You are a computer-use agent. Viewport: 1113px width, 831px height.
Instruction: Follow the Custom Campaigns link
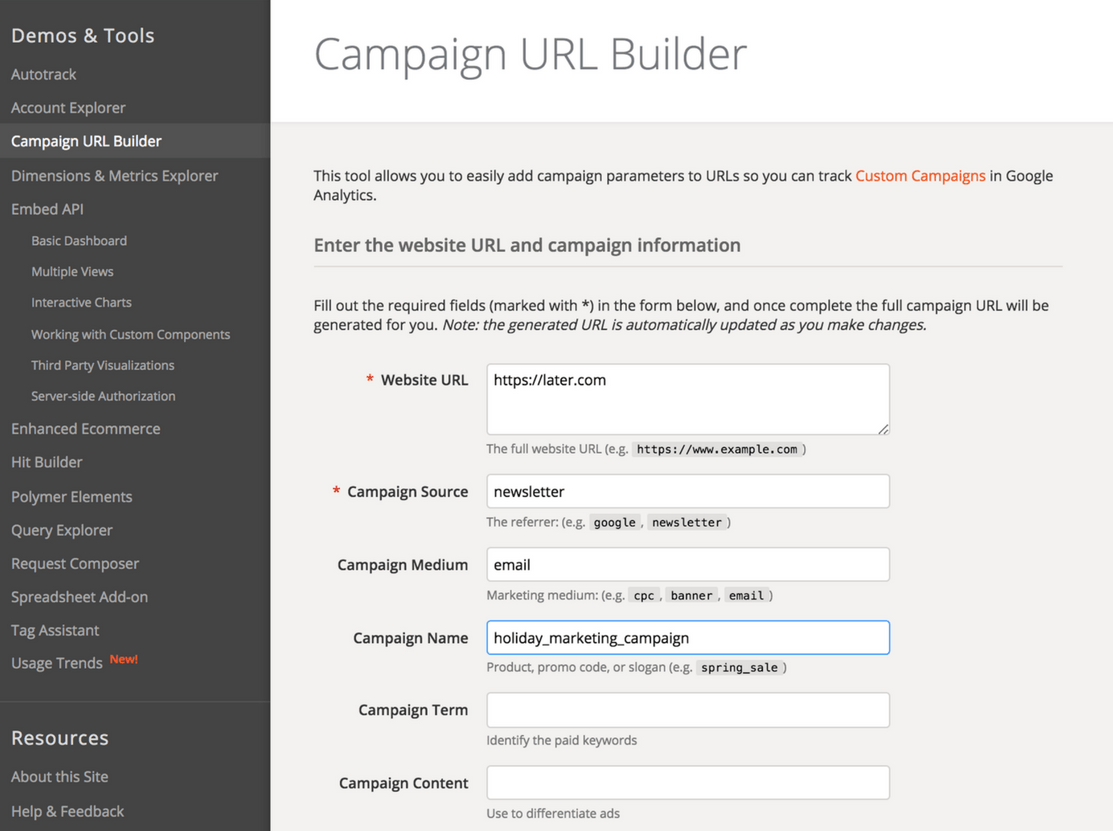click(x=920, y=176)
